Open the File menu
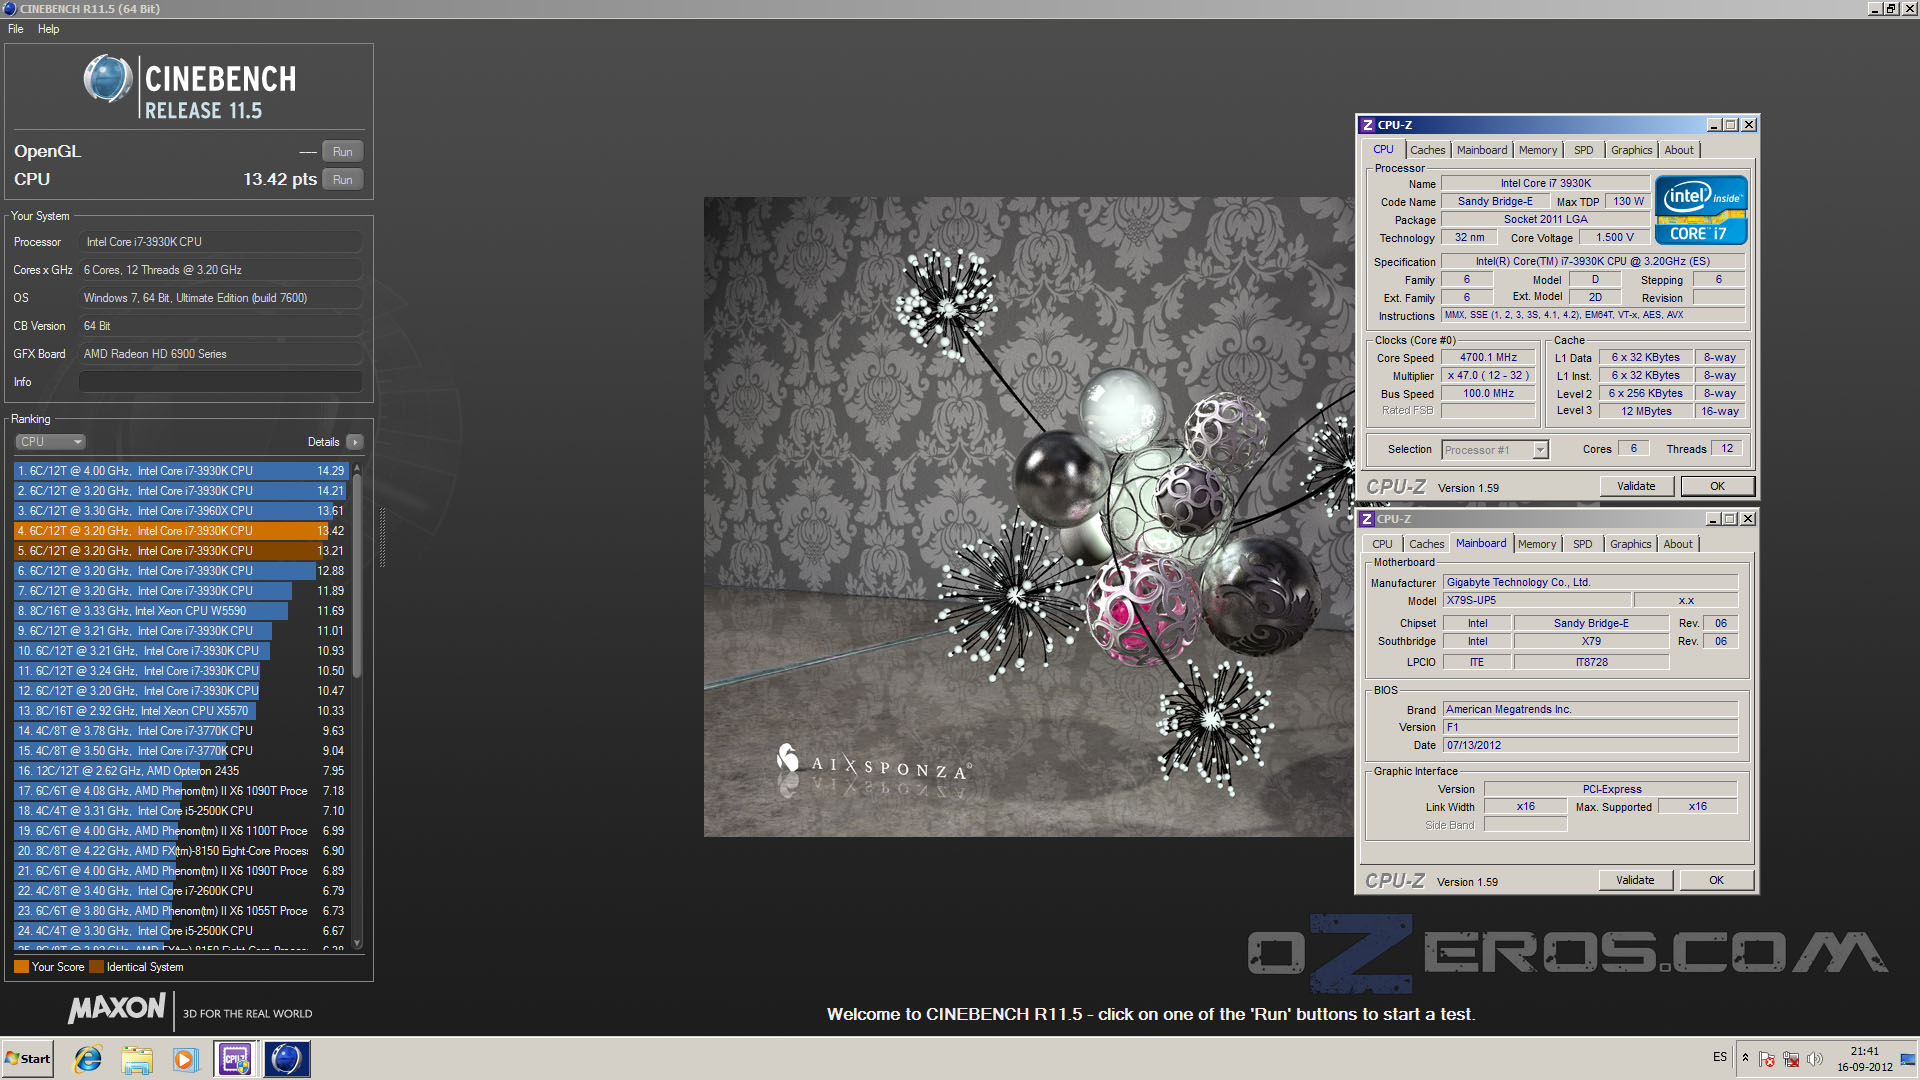This screenshot has width=1920, height=1080. point(16,29)
